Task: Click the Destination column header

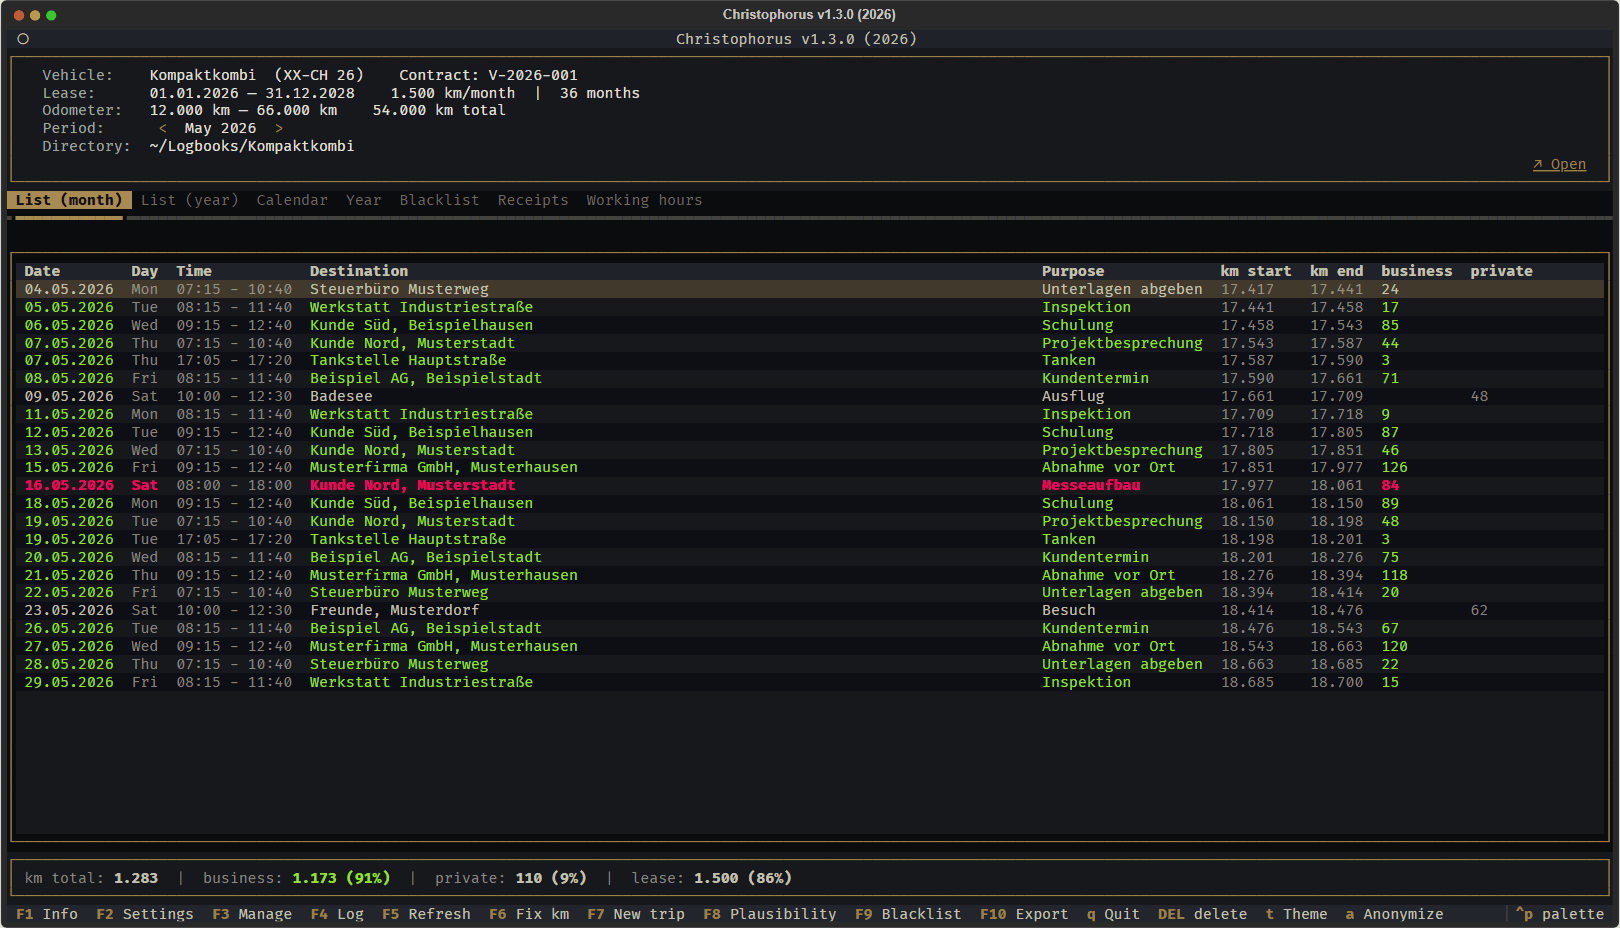Action: tap(359, 271)
